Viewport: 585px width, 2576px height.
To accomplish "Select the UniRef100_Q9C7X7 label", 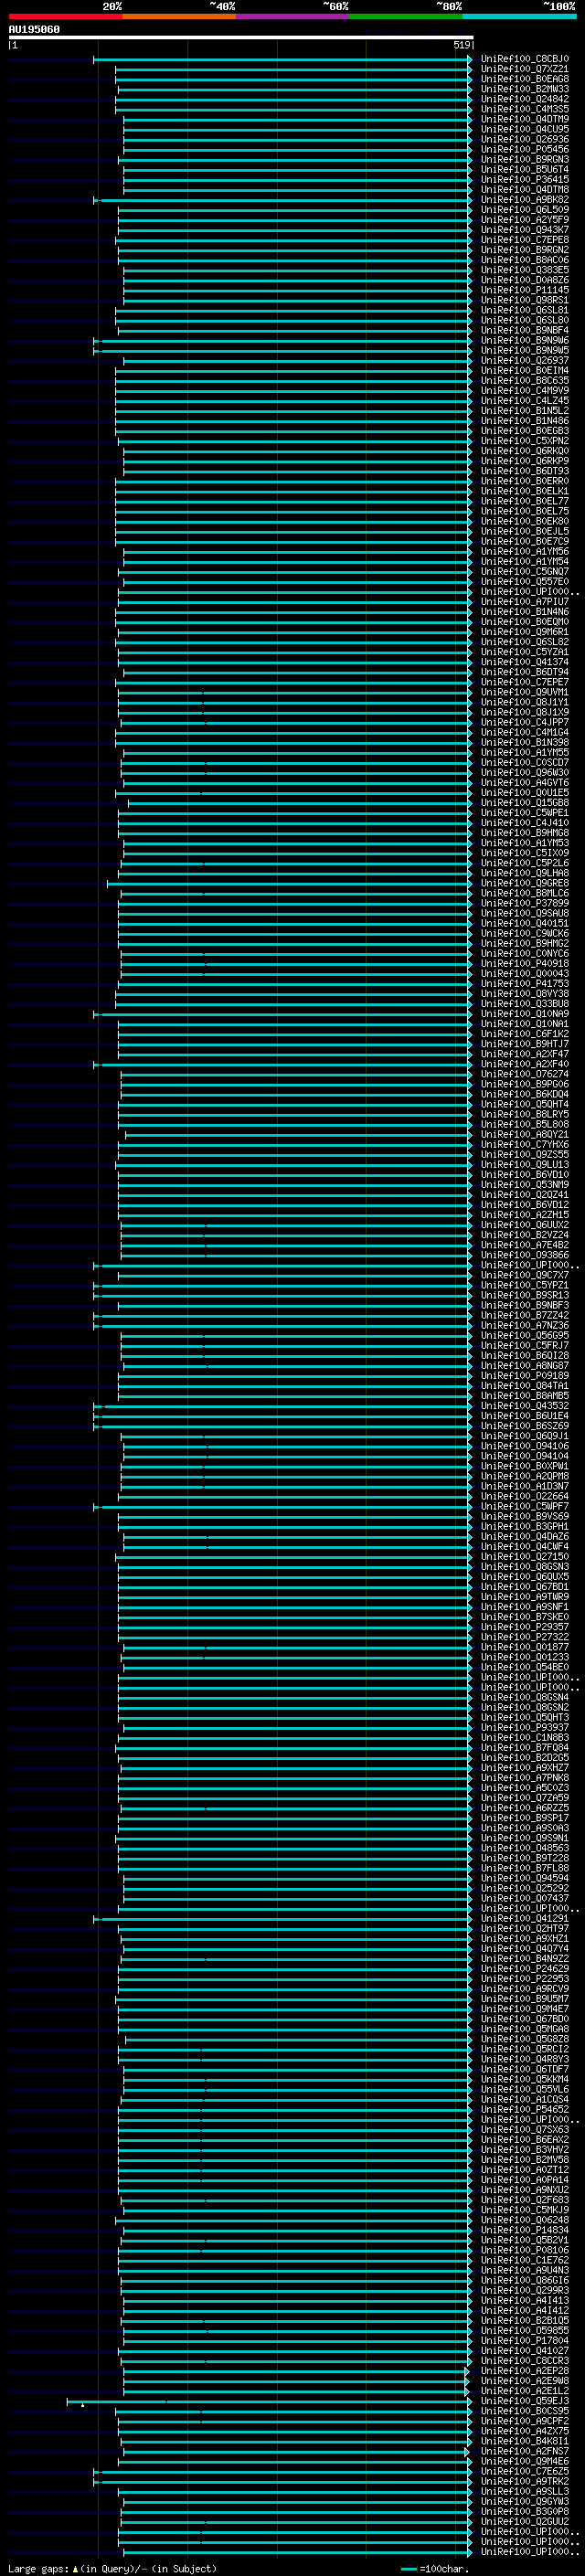I will pos(525,1276).
